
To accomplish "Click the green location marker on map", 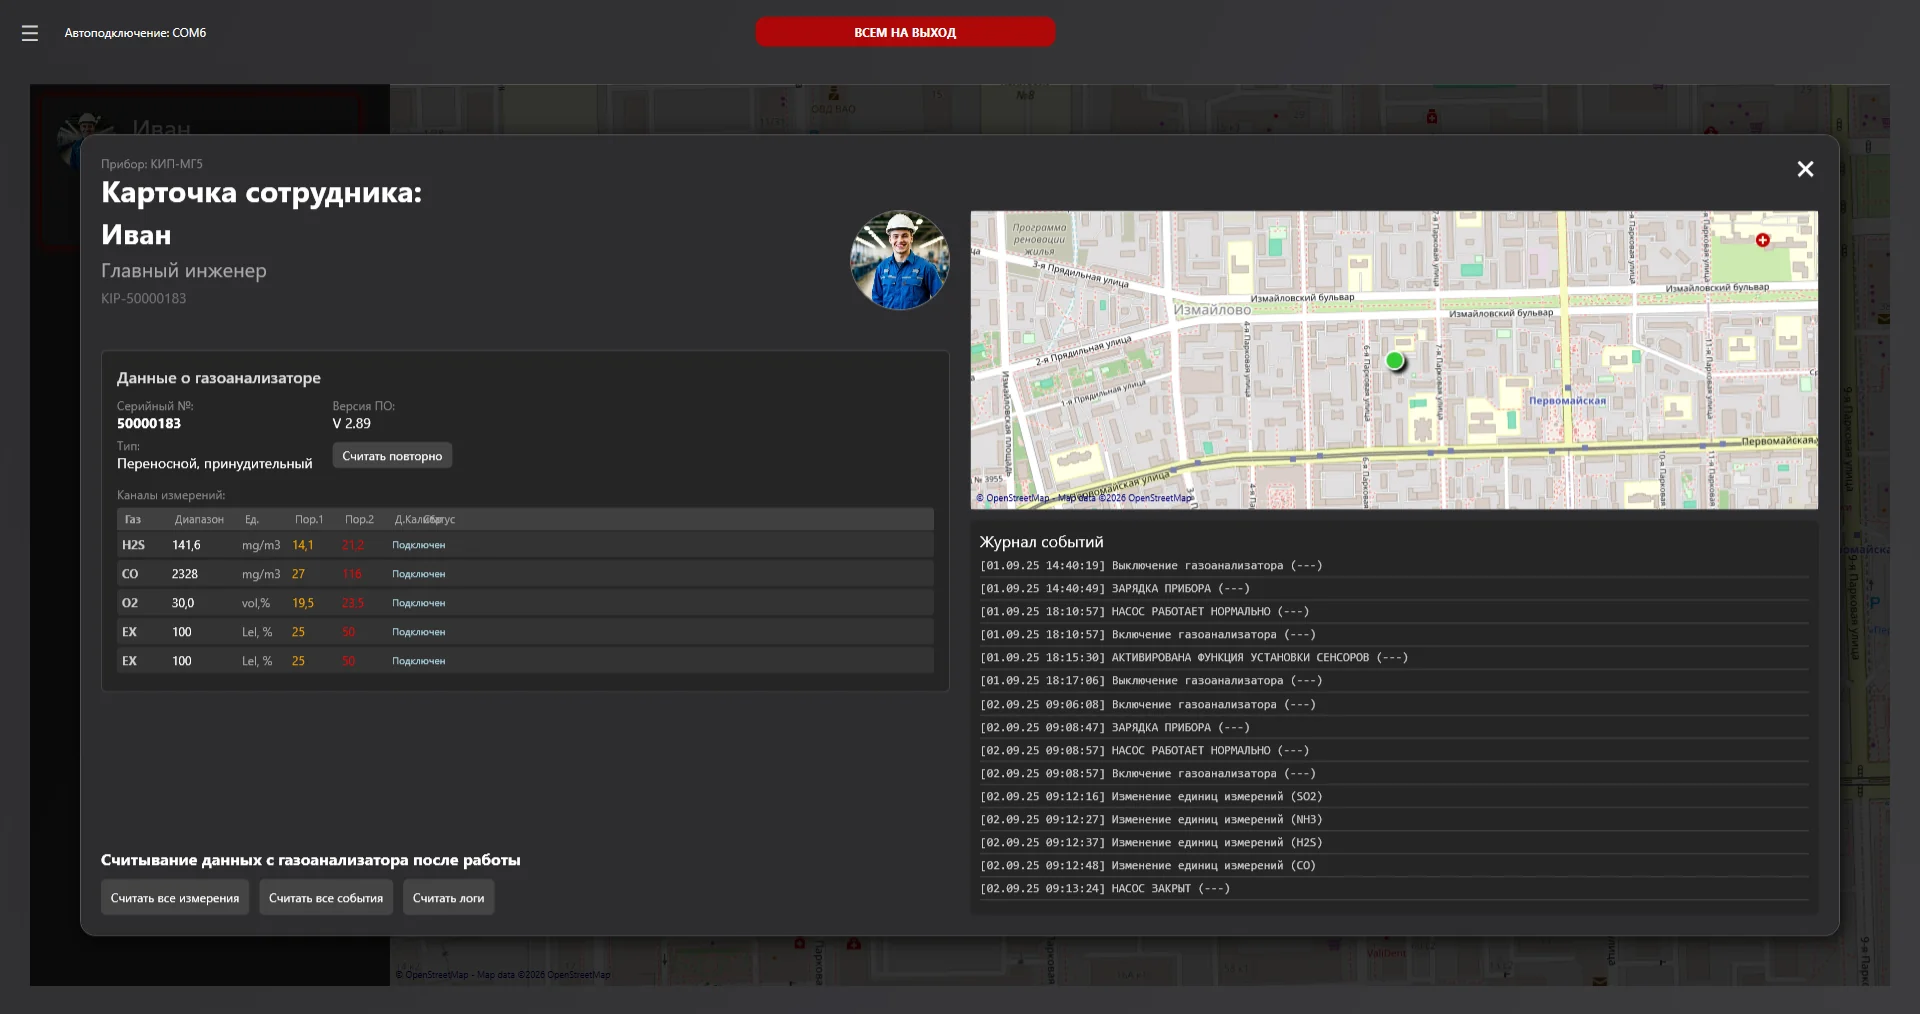I will (1395, 361).
